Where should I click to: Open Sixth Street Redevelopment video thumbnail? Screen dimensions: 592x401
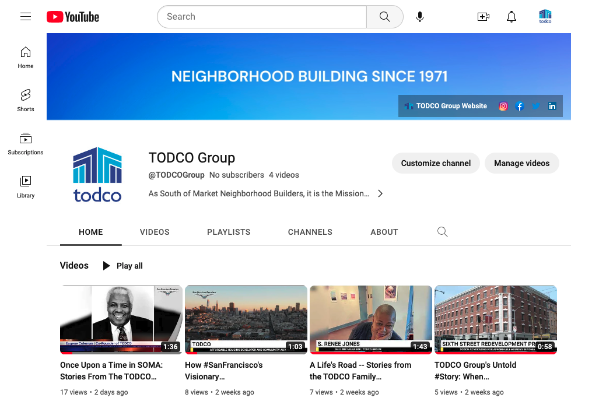[496, 320]
